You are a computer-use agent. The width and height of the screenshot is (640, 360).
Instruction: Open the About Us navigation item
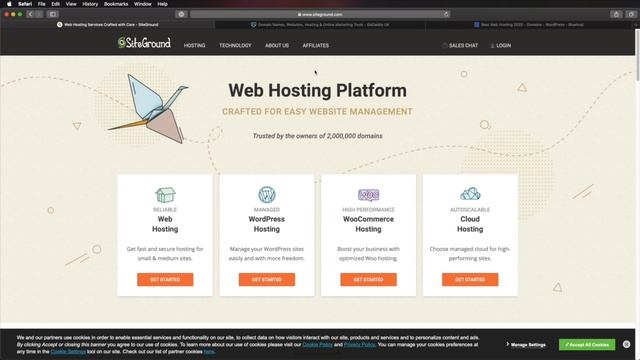coord(277,45)
